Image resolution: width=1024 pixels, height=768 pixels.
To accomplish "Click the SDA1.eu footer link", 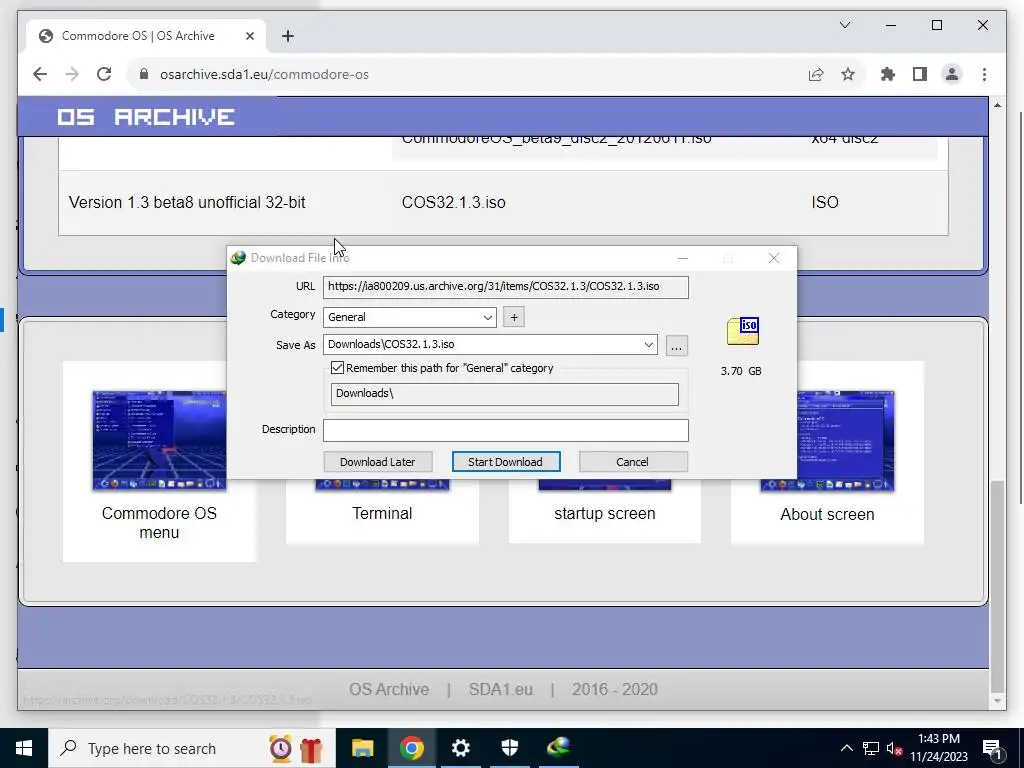I will (x=501, y=690).
